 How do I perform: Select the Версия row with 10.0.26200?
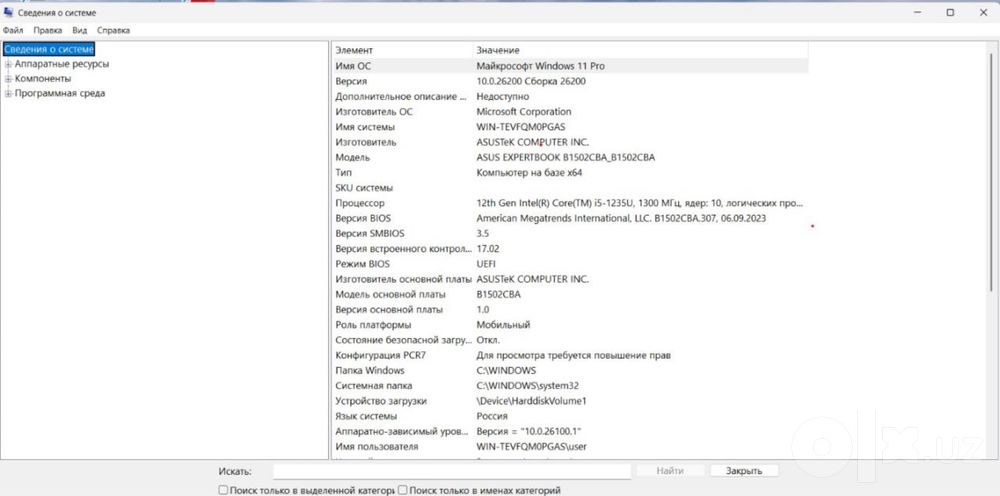[x=571, y=81]
